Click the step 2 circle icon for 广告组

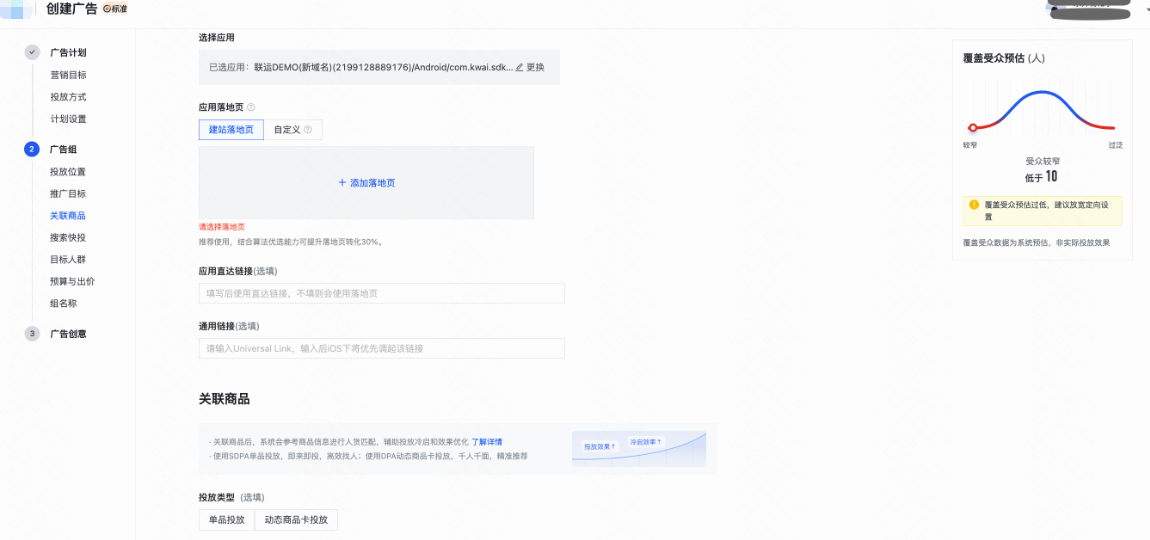32,150
